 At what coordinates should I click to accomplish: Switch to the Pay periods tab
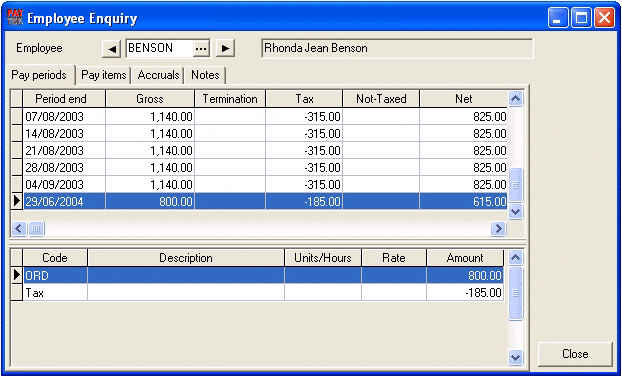pyautogui.click(x=39, y=75)
